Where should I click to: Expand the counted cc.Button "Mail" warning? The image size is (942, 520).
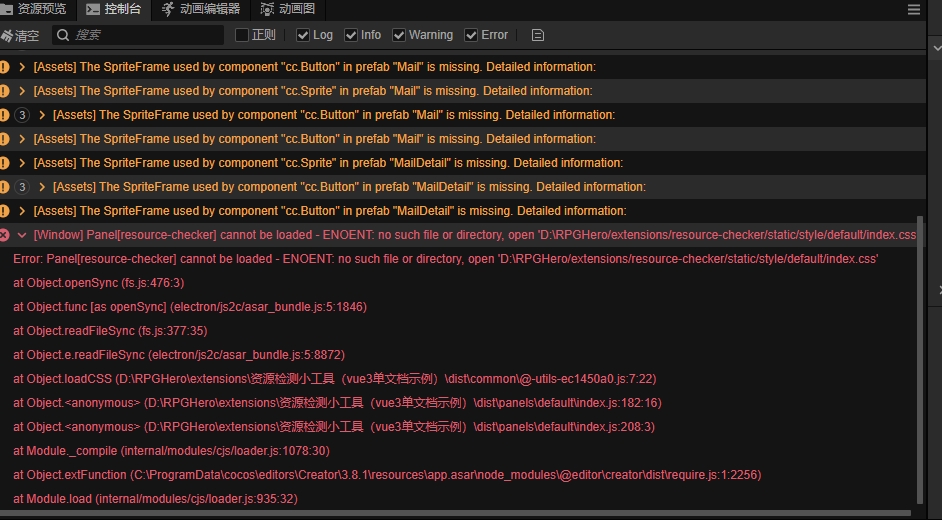pyautogui.click(x=42, y=115)
